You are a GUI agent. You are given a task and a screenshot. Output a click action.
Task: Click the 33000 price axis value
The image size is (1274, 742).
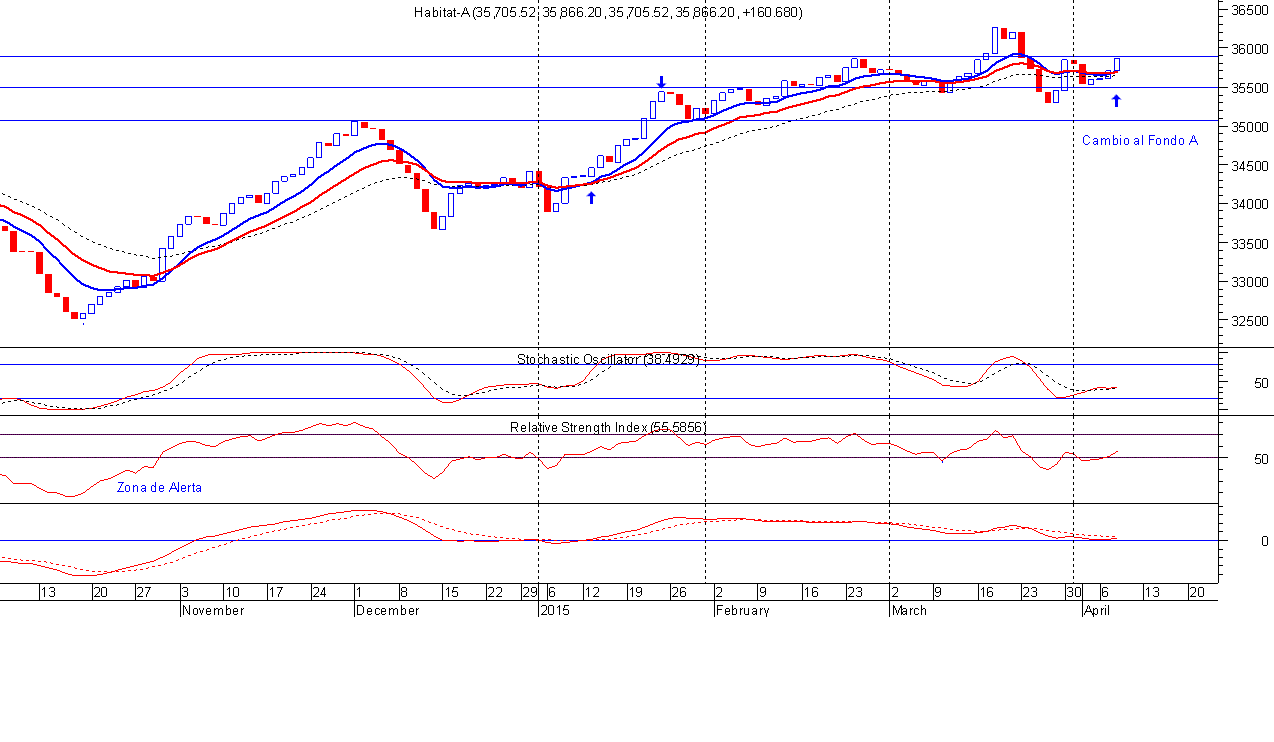click(1249, 282)
